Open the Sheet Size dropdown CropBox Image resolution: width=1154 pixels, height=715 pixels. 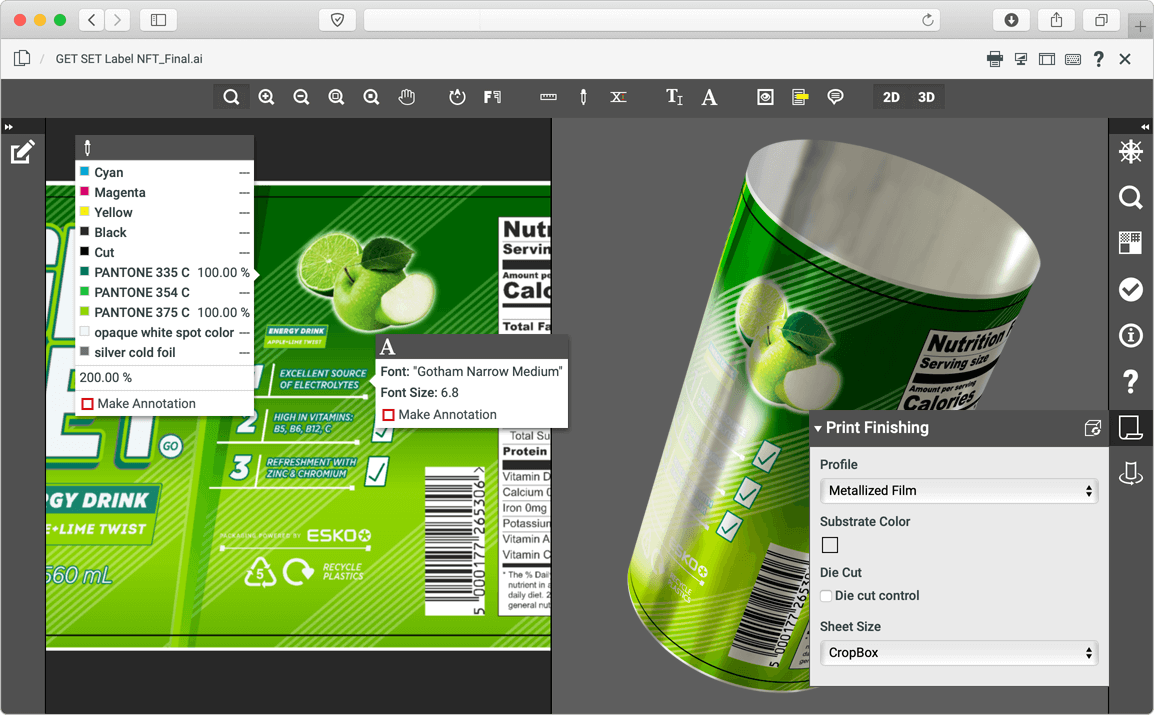959,652
